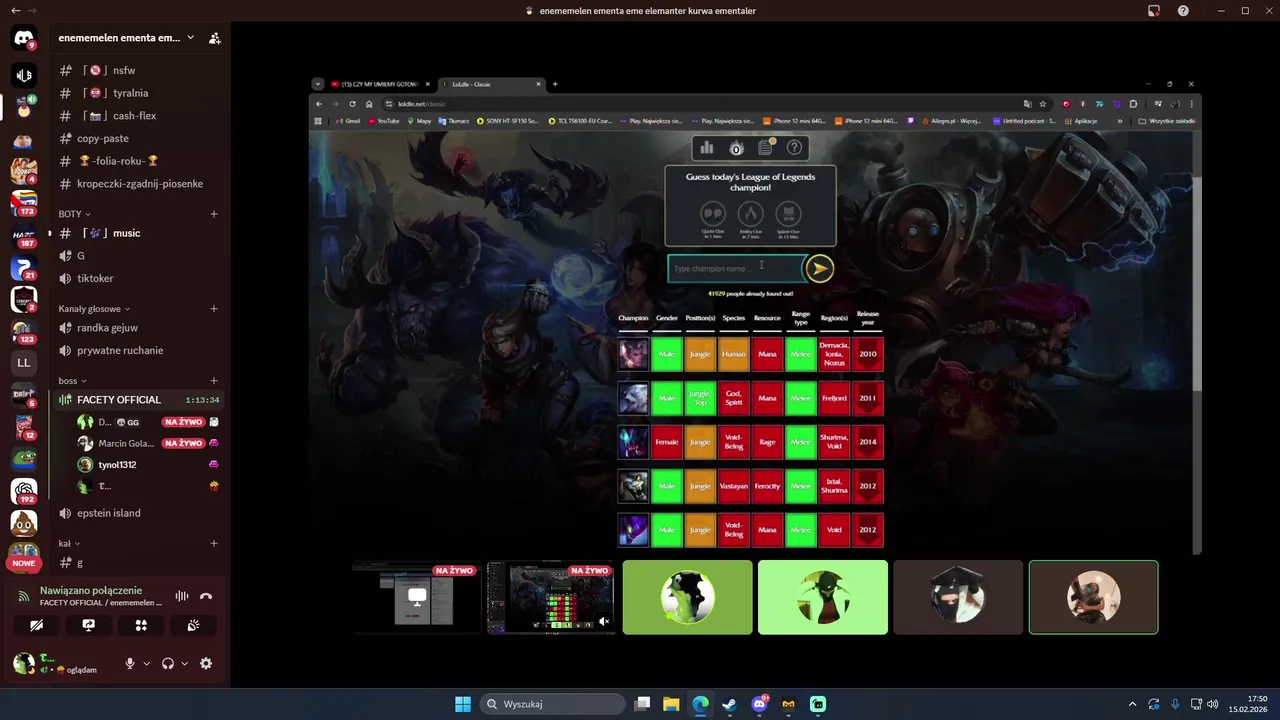Viewport: 1280px width, 720px height.
Task: Open the FACETY OFFICIAL voice channel
Action: pyautogui.click(x=138, y=400)
